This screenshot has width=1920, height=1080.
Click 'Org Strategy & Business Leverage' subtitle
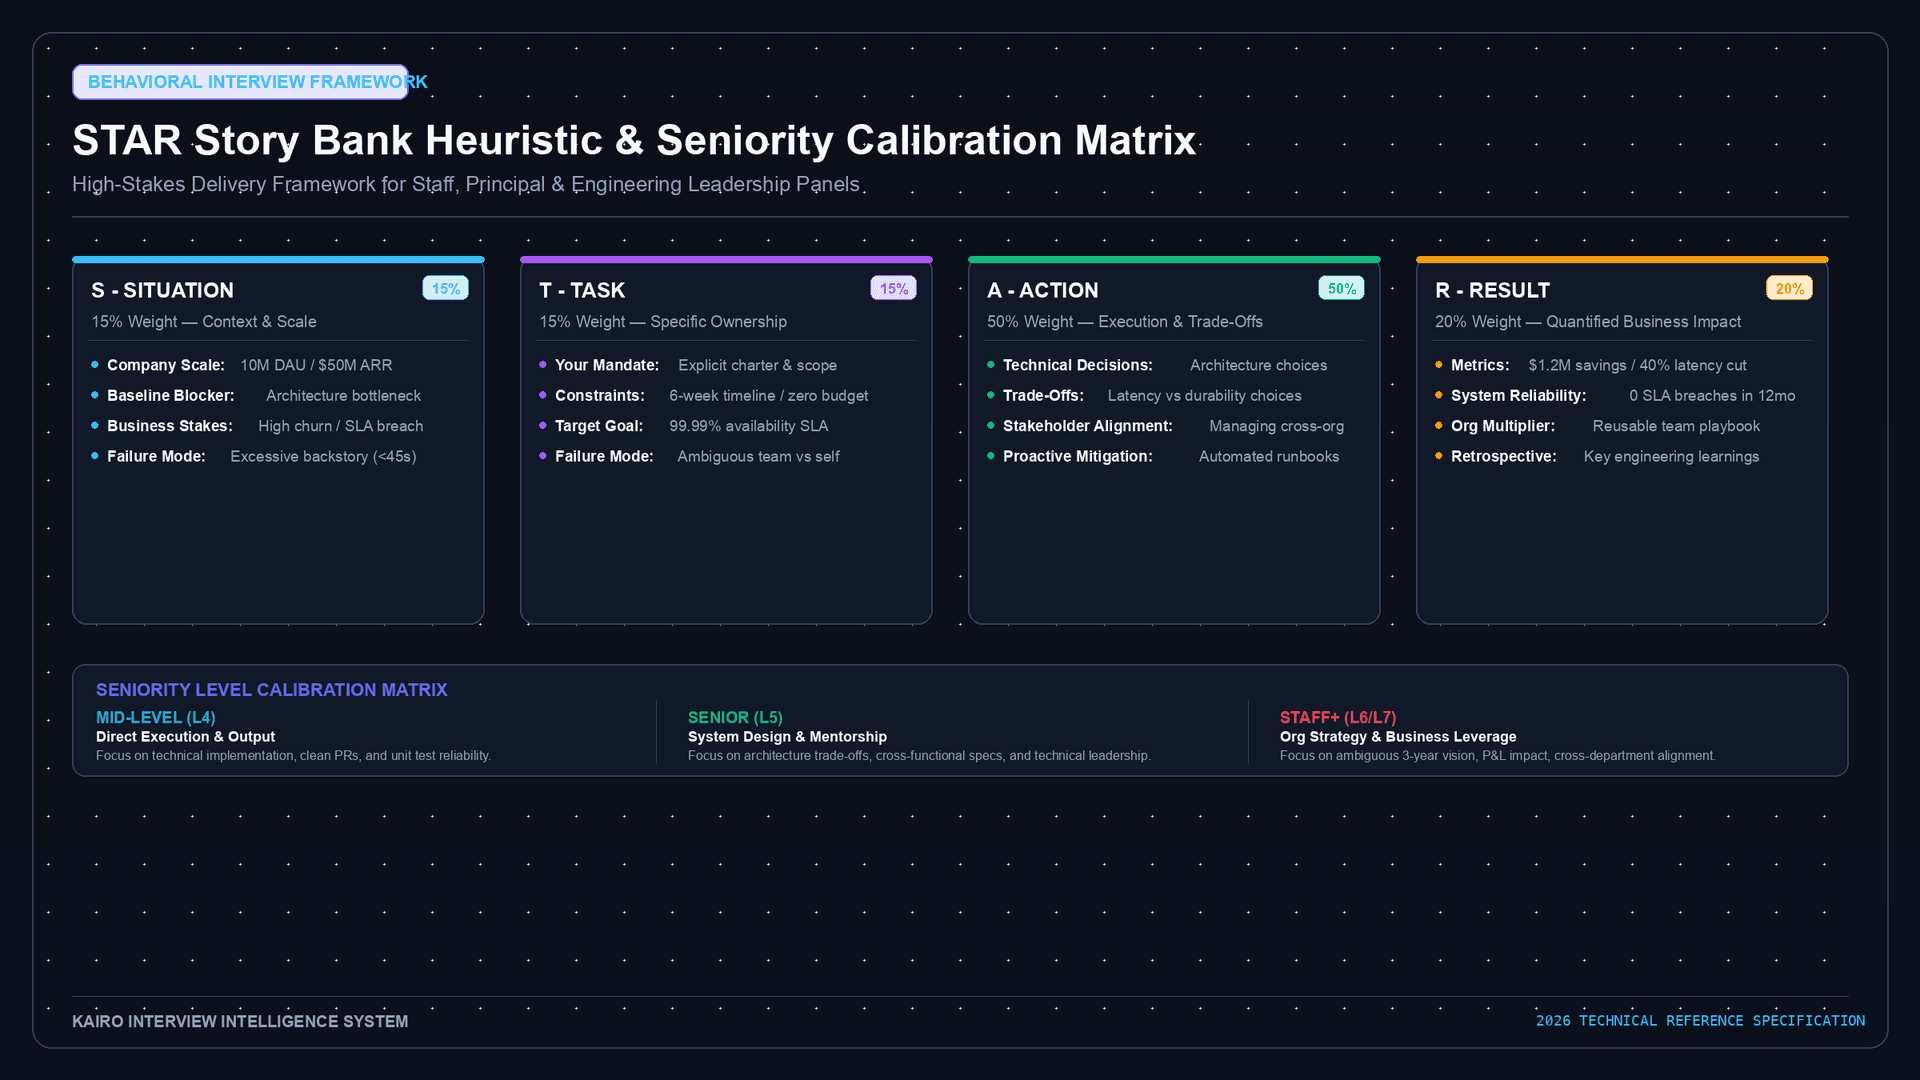pyautogui.click(x=1398, y=737)
